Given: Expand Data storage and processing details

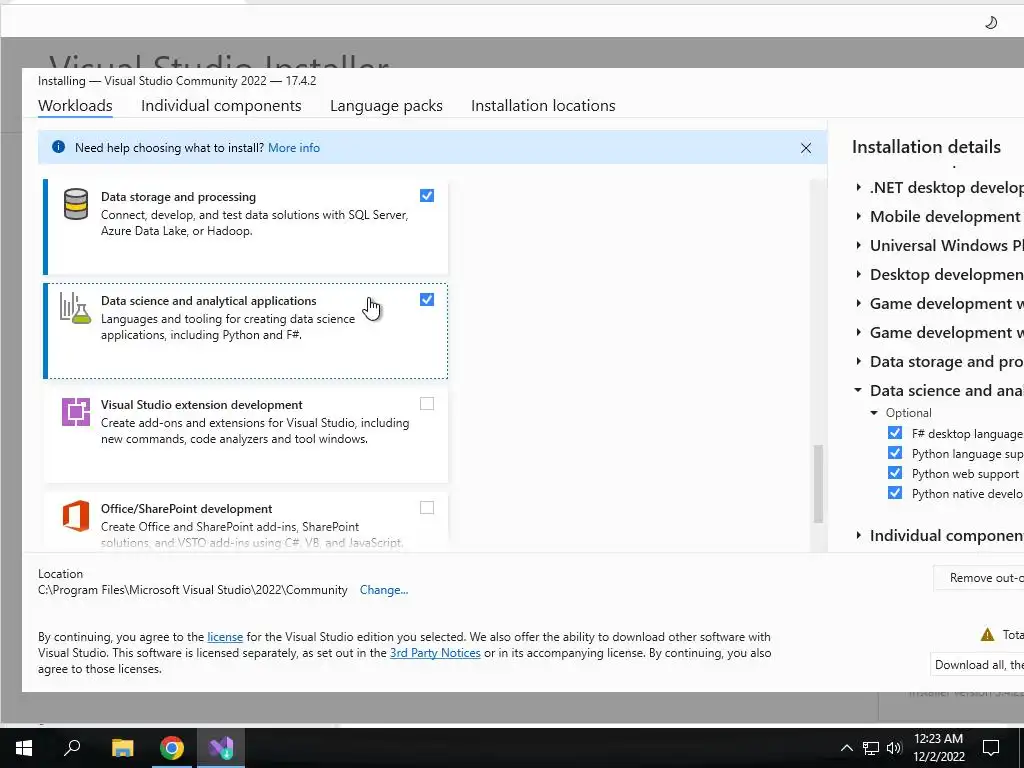Looking at the screenshot, I should click(x=859, y=361).
